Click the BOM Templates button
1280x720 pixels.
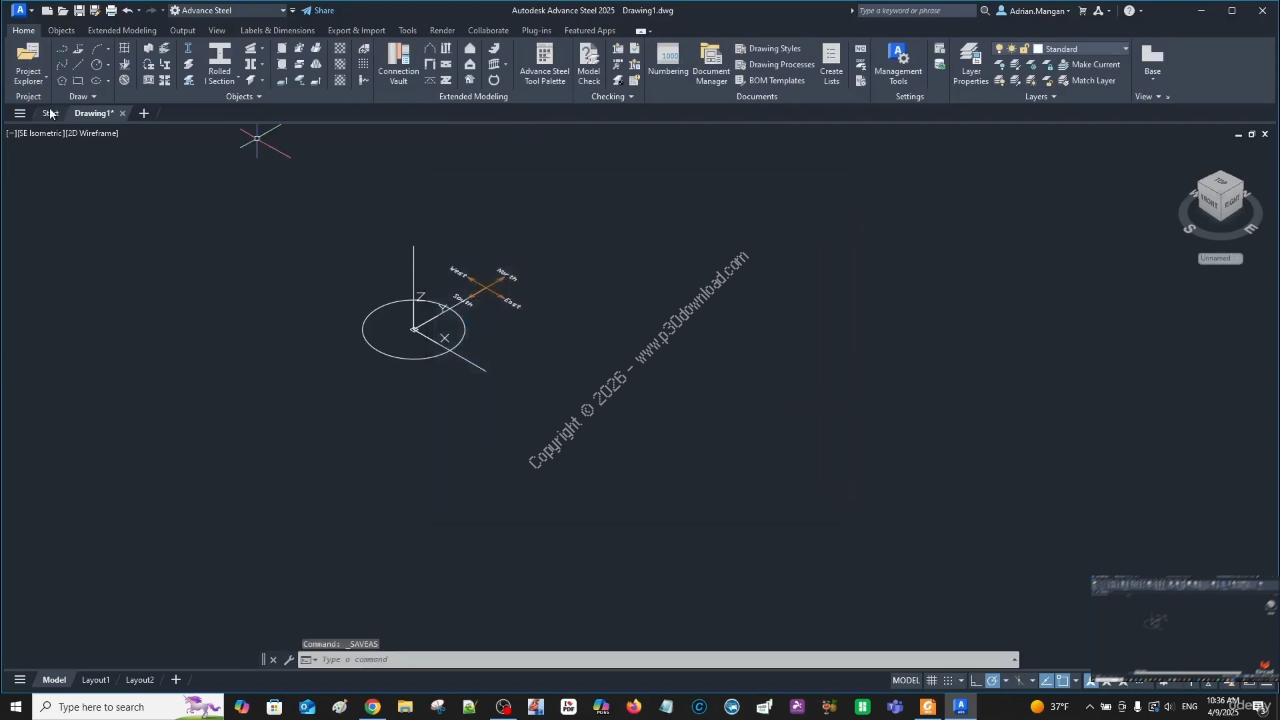(x=769, y=80)
